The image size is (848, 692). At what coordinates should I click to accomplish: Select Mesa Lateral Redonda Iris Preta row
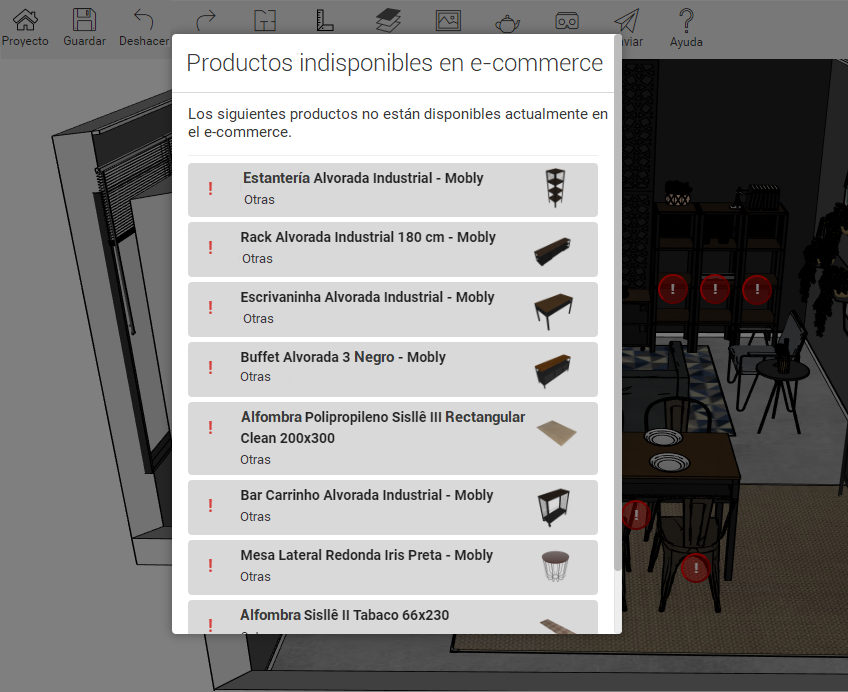393,567
